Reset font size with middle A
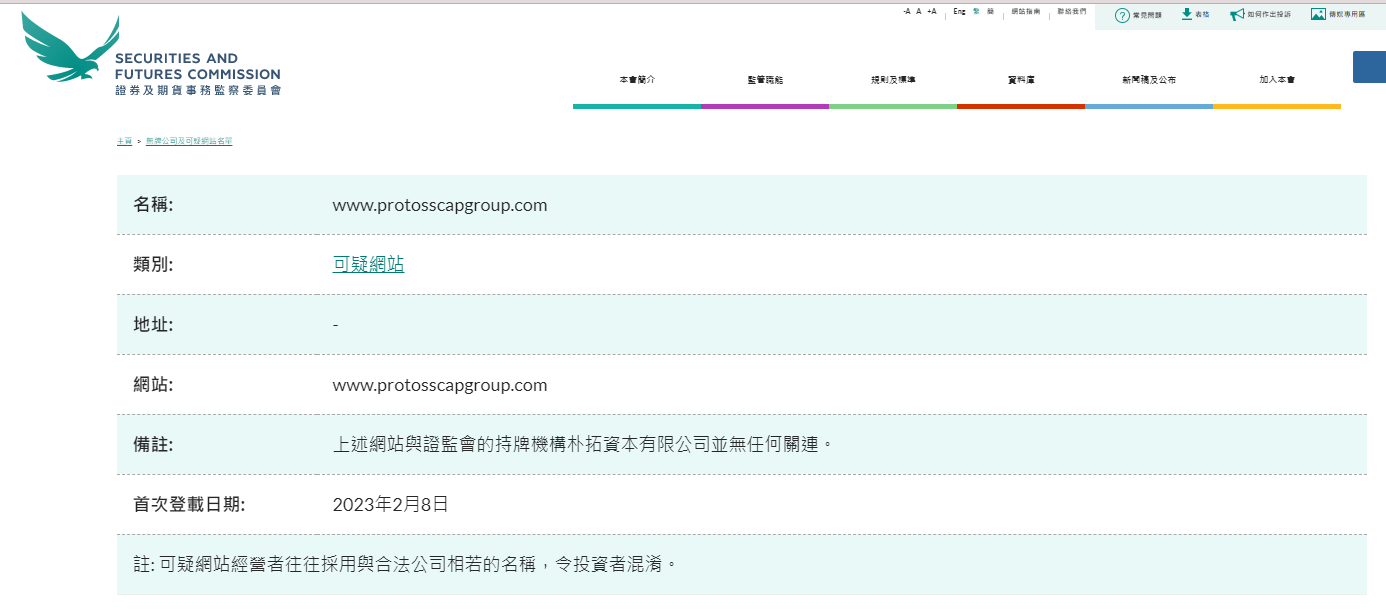Image resolution: width=1386 pixels, height=613 pixels. (x=919, y=11)
